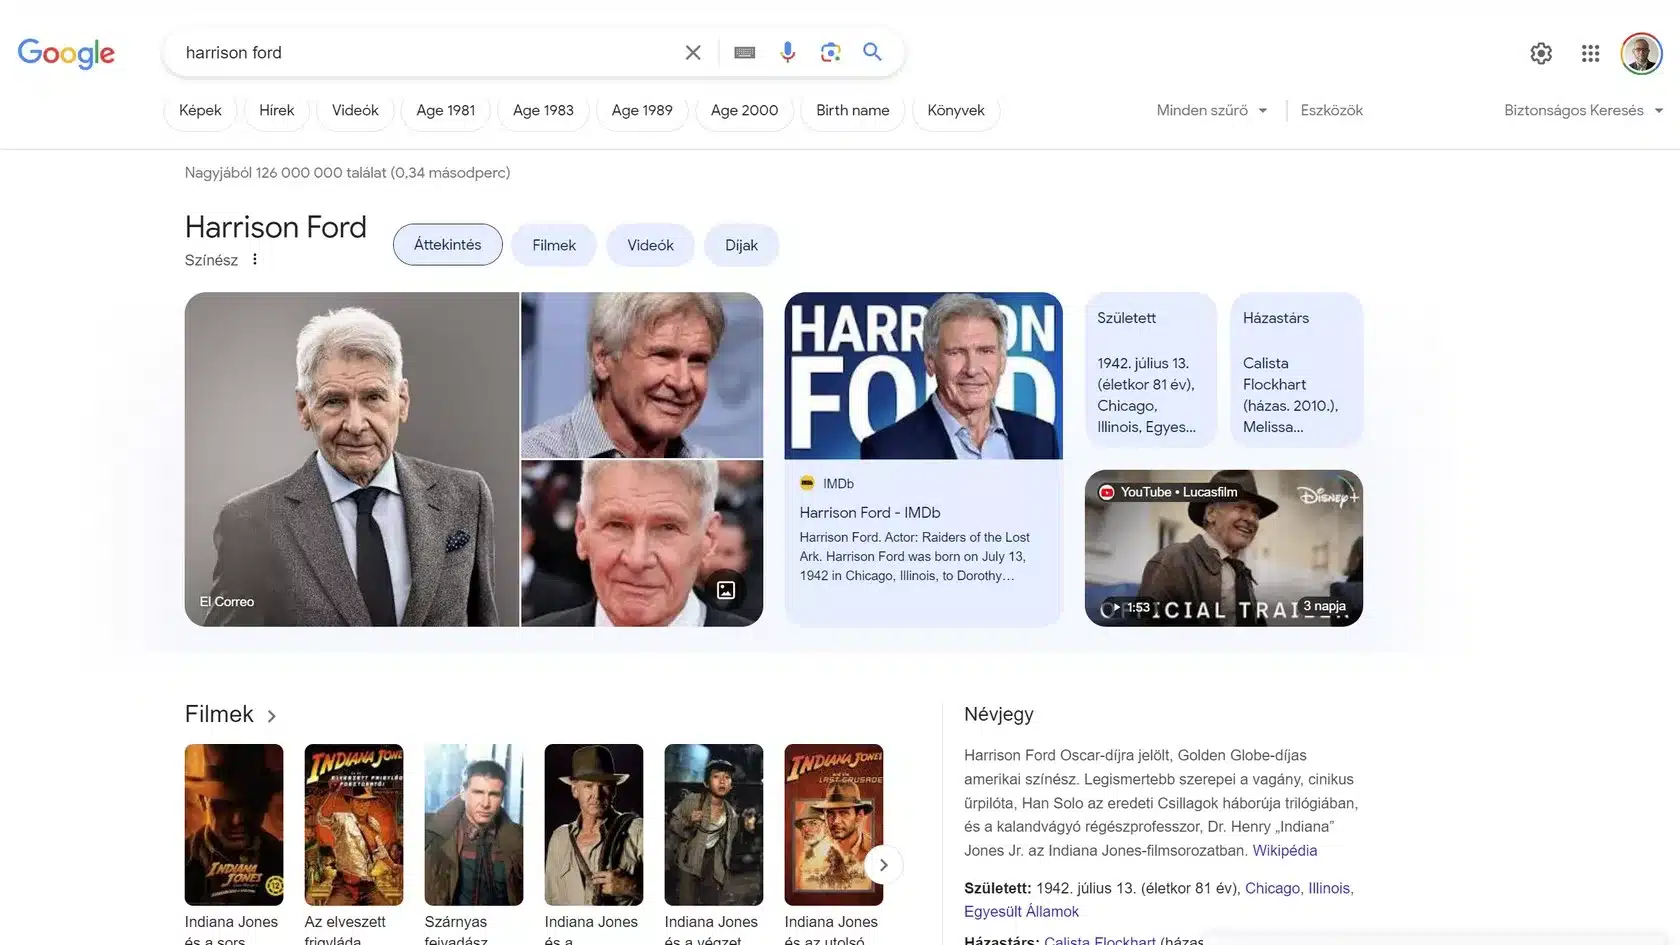This screenshot has height=945, width=1680.
Task: Open the Biztonságos Keresés dropdown
Action: [1582, 110]
